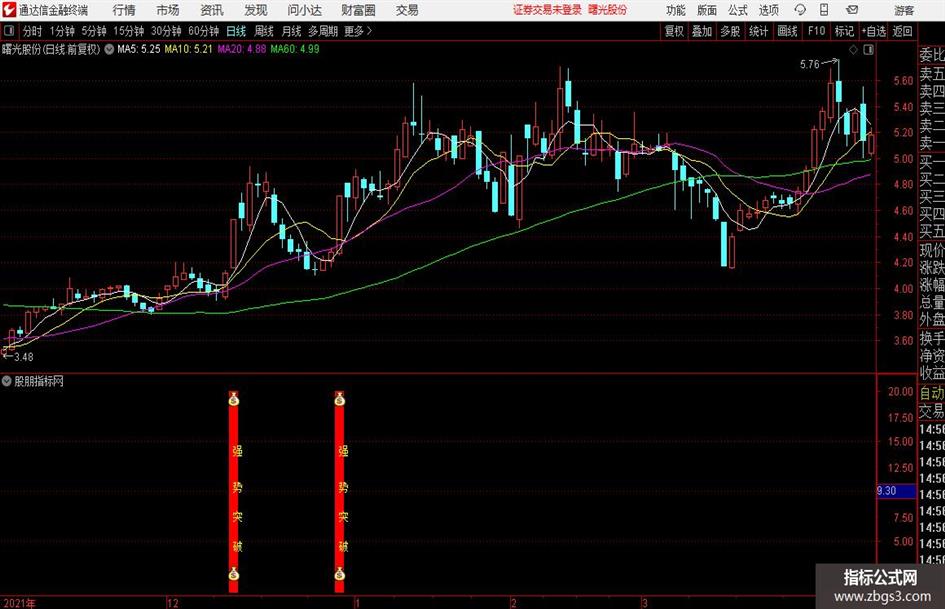Viewport: 945px width, 609px height.
Task: Expand the 曙光股份 chart settings dropdown
Action: click(109, 49)
